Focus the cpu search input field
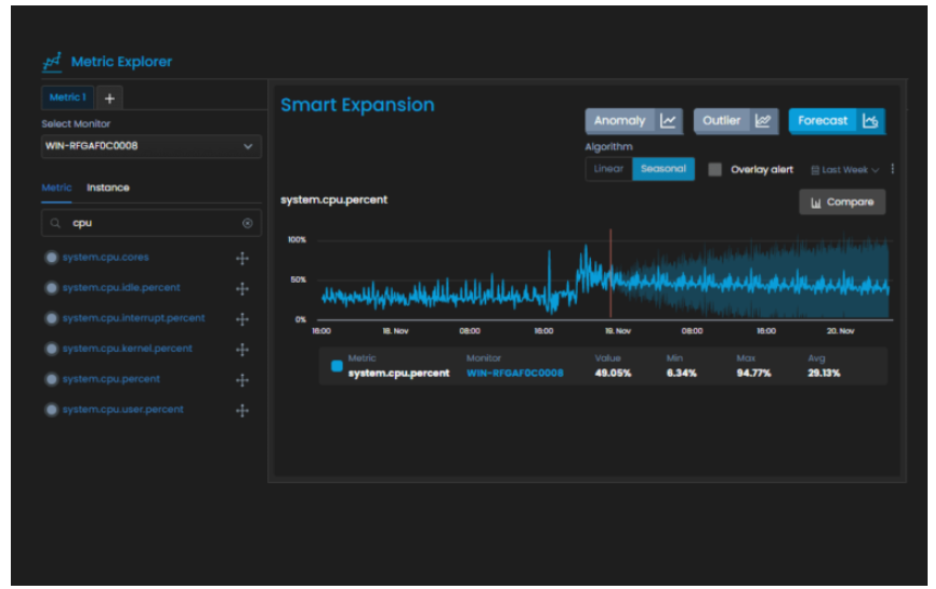This screenshot has width=936, height=589. tap(151, 223)
